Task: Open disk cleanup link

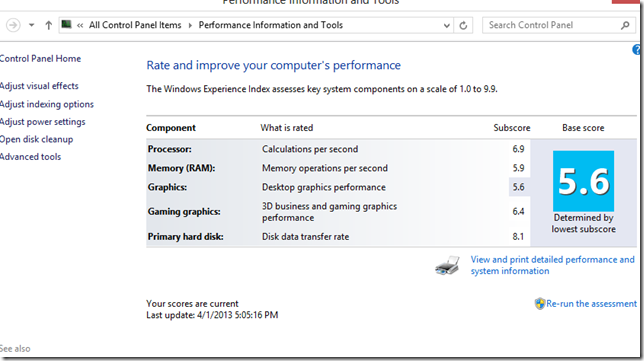Action: (37, 140)
